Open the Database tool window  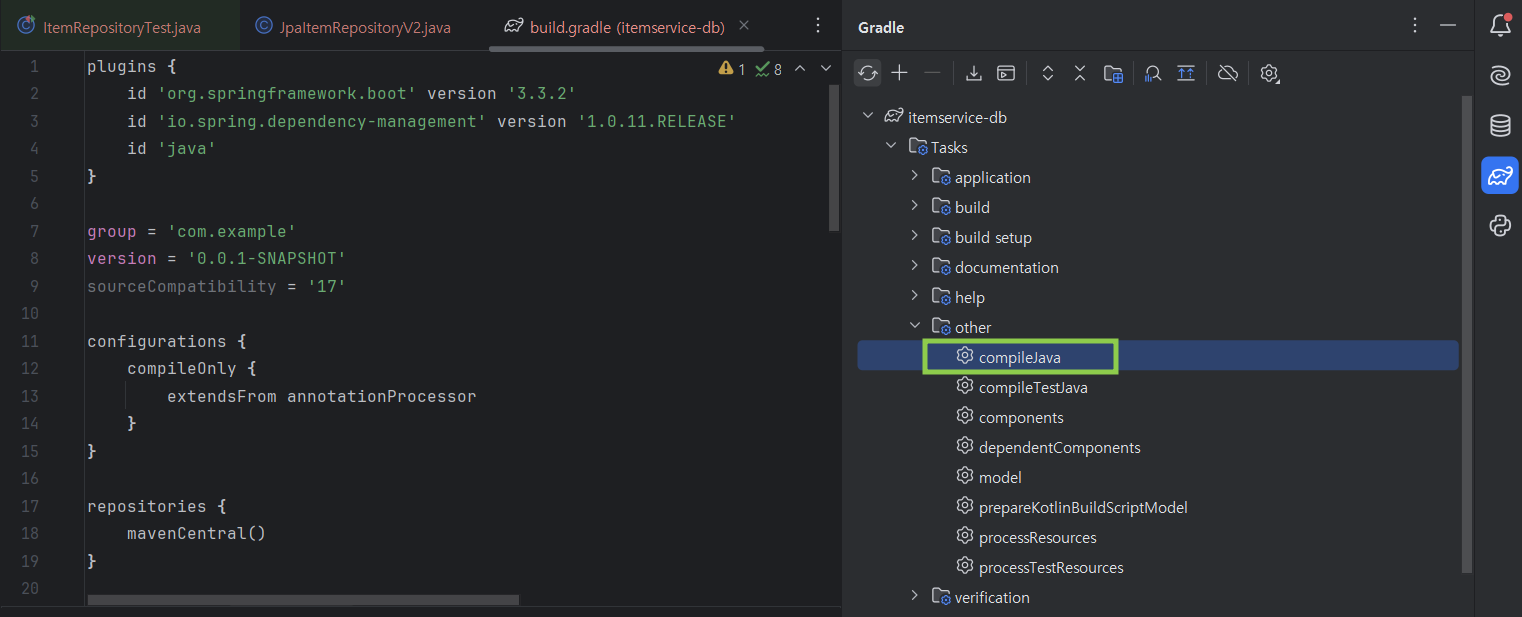click(1500, 125)
